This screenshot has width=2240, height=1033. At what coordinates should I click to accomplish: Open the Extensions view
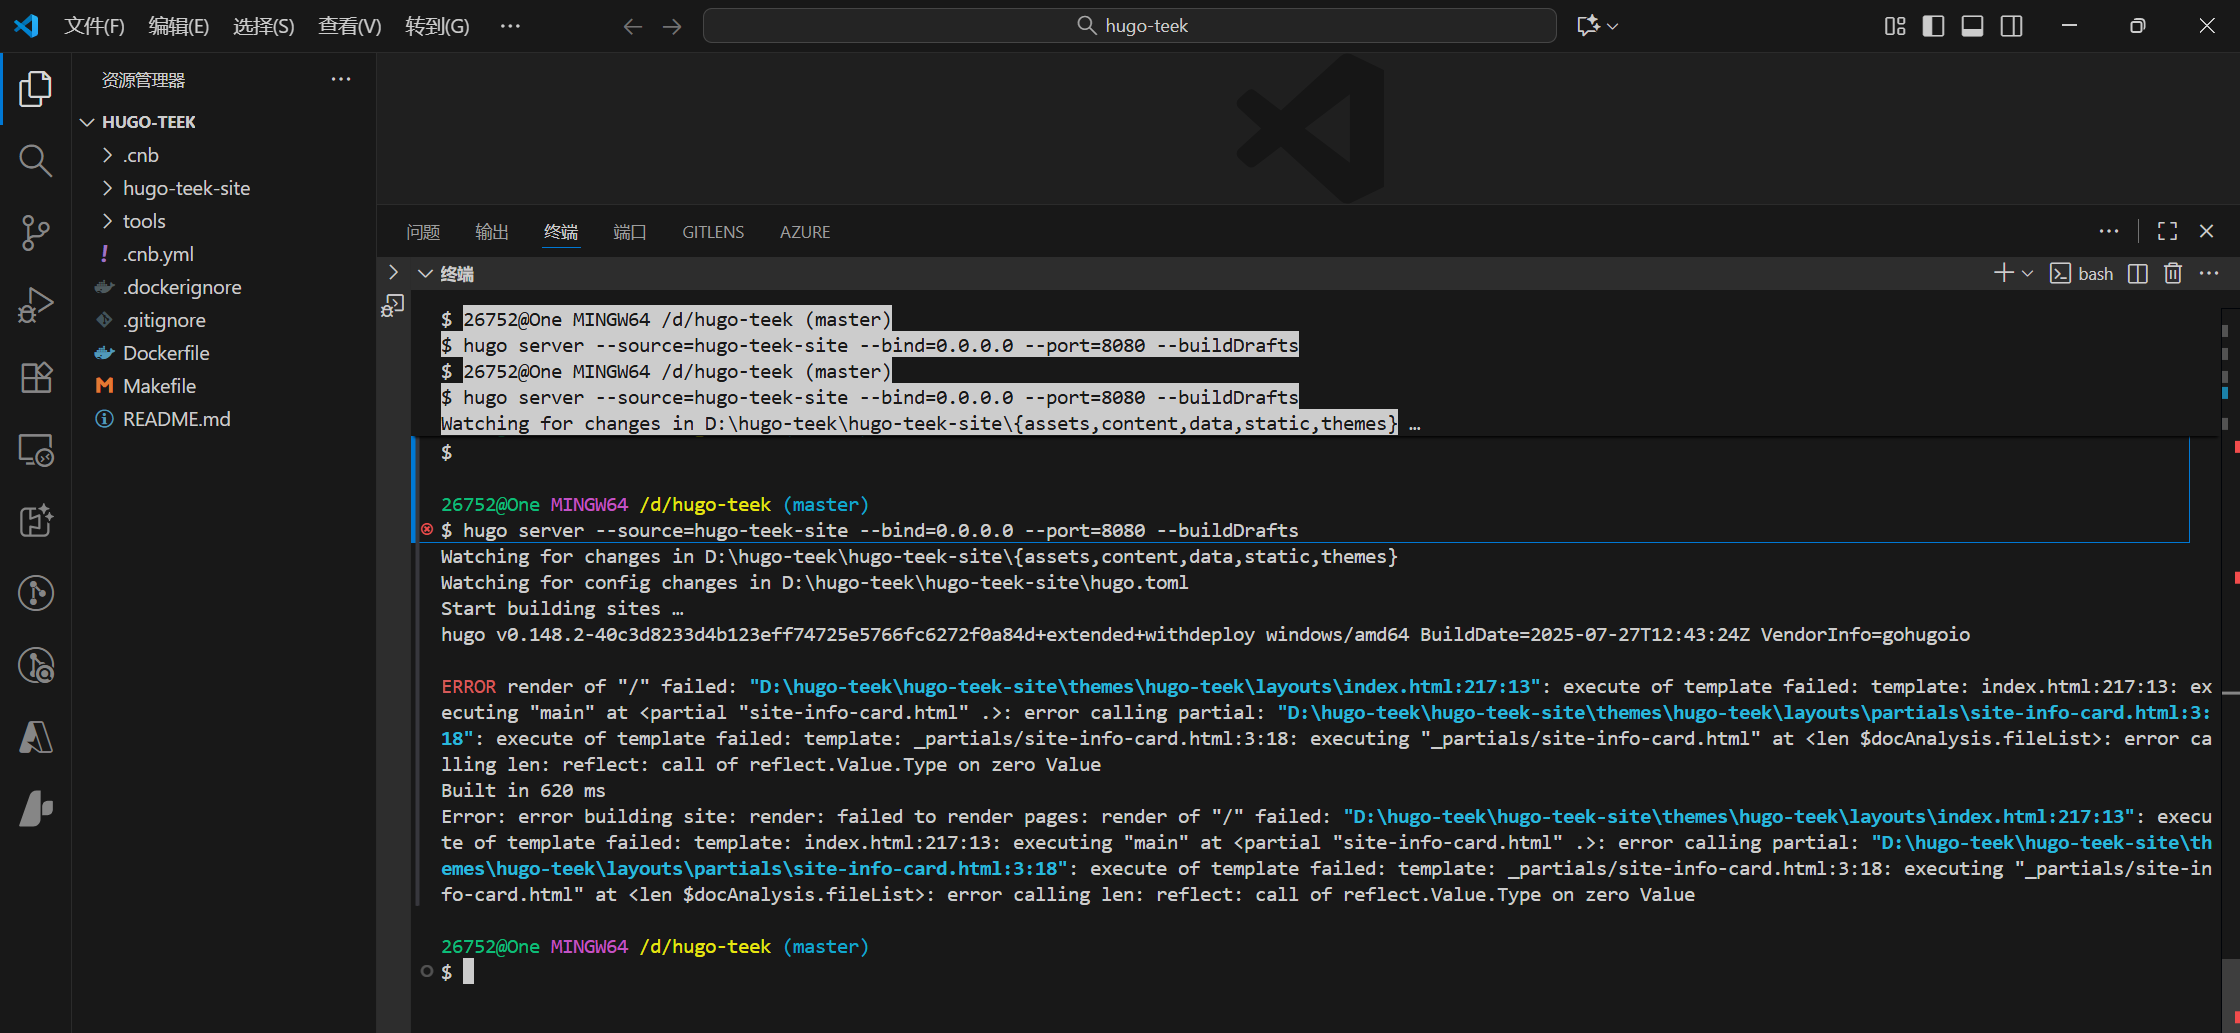[x=35, y=377]
